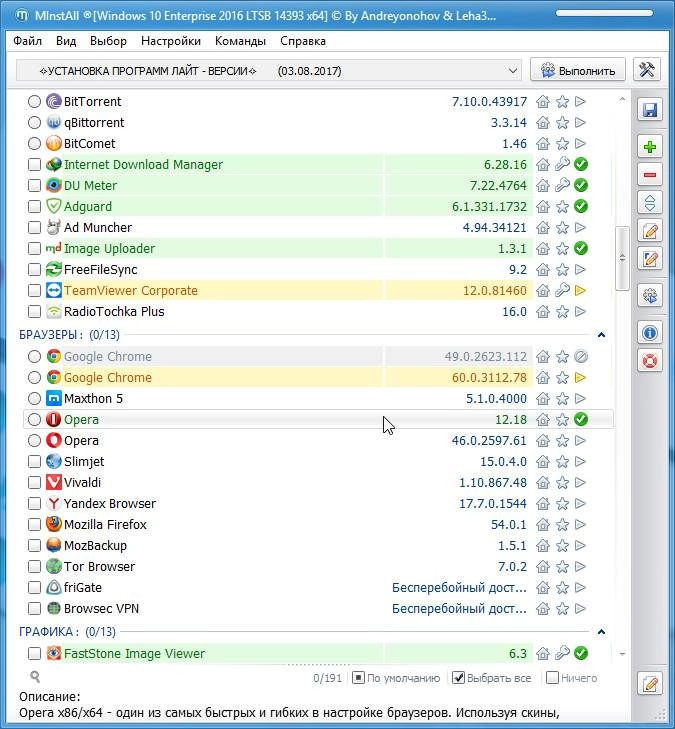
Task: Open the Справка menu
Action: (303, 41)
